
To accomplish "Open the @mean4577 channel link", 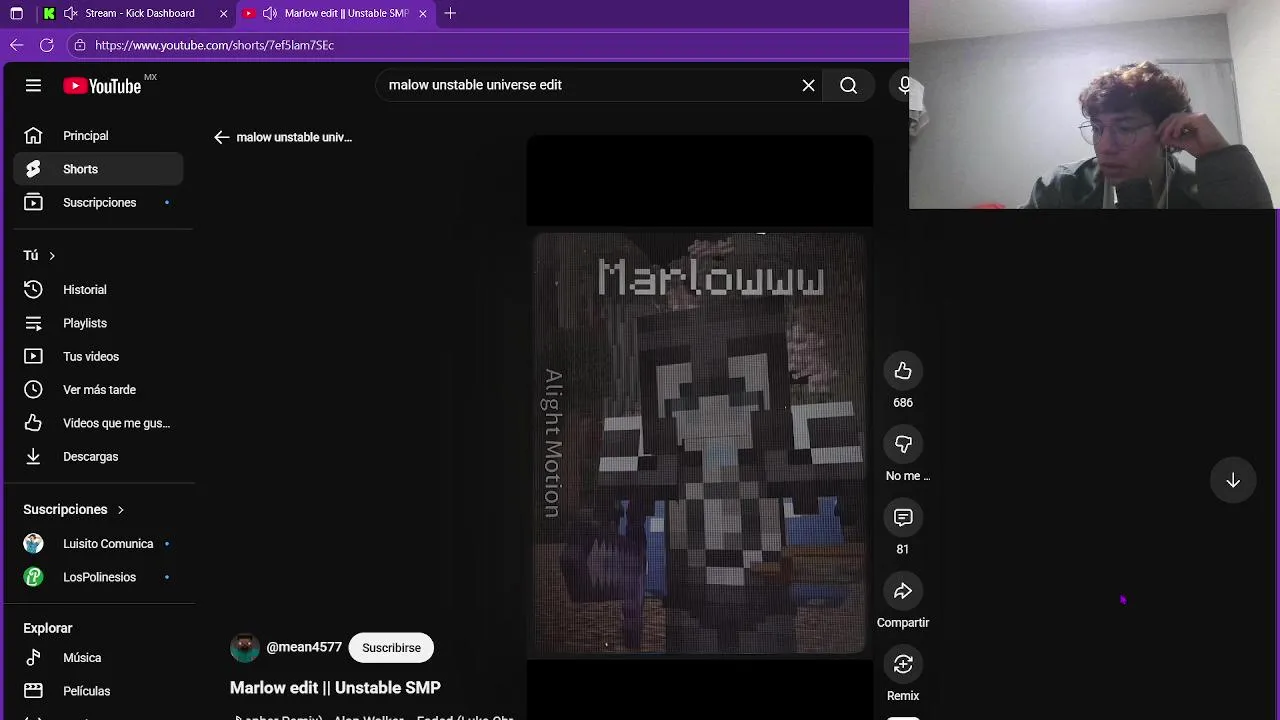I will [x=304, y=647].
